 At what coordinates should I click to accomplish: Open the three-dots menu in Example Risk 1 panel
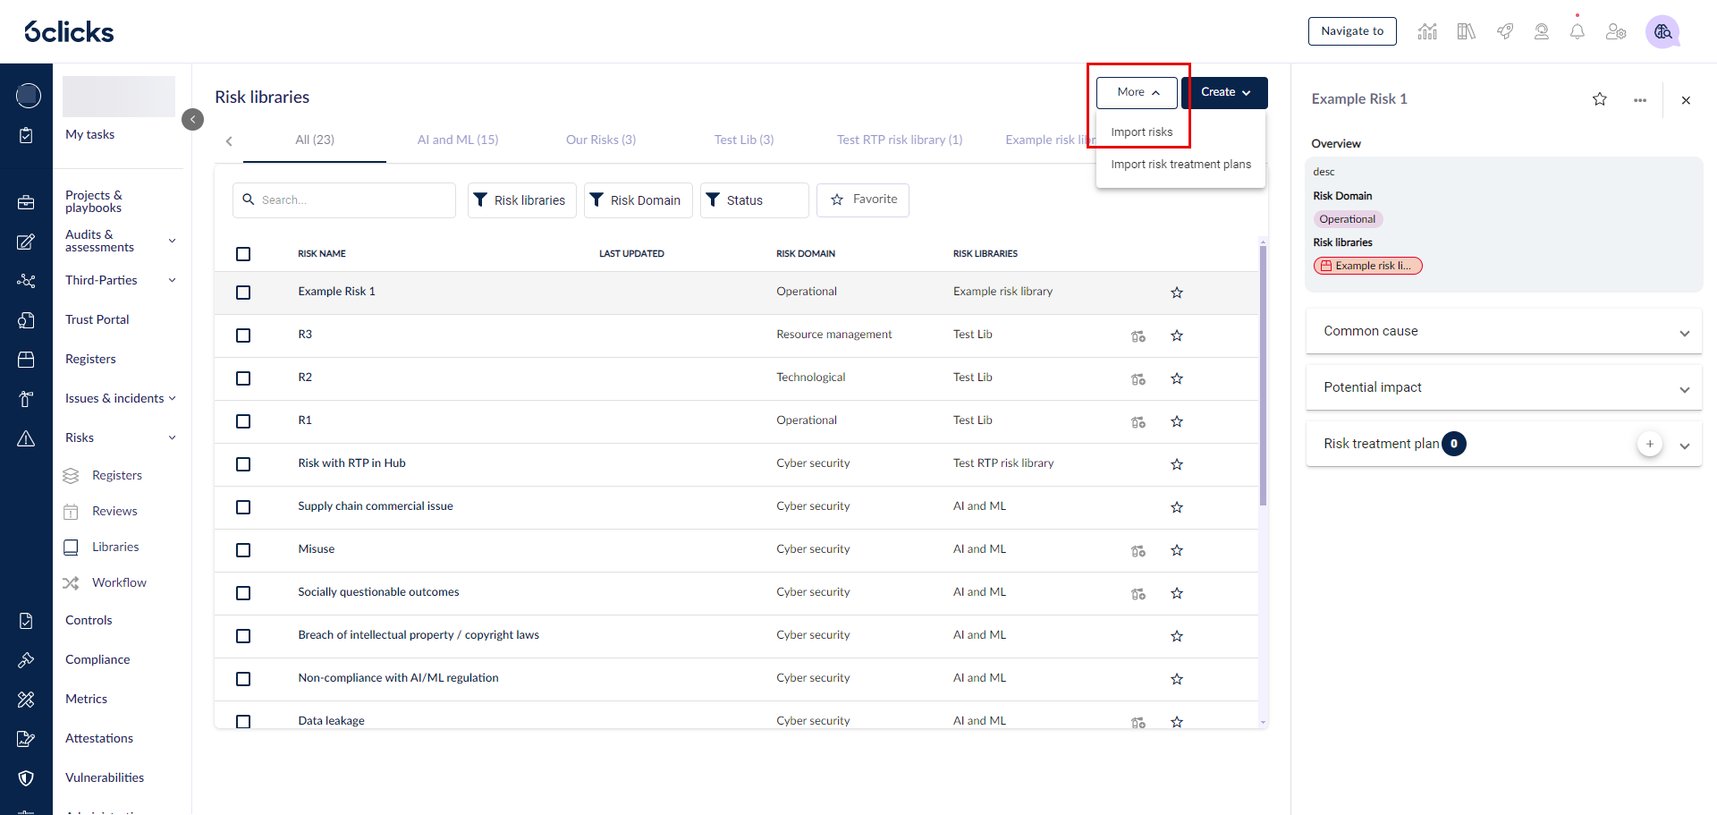click(1639, 100)
